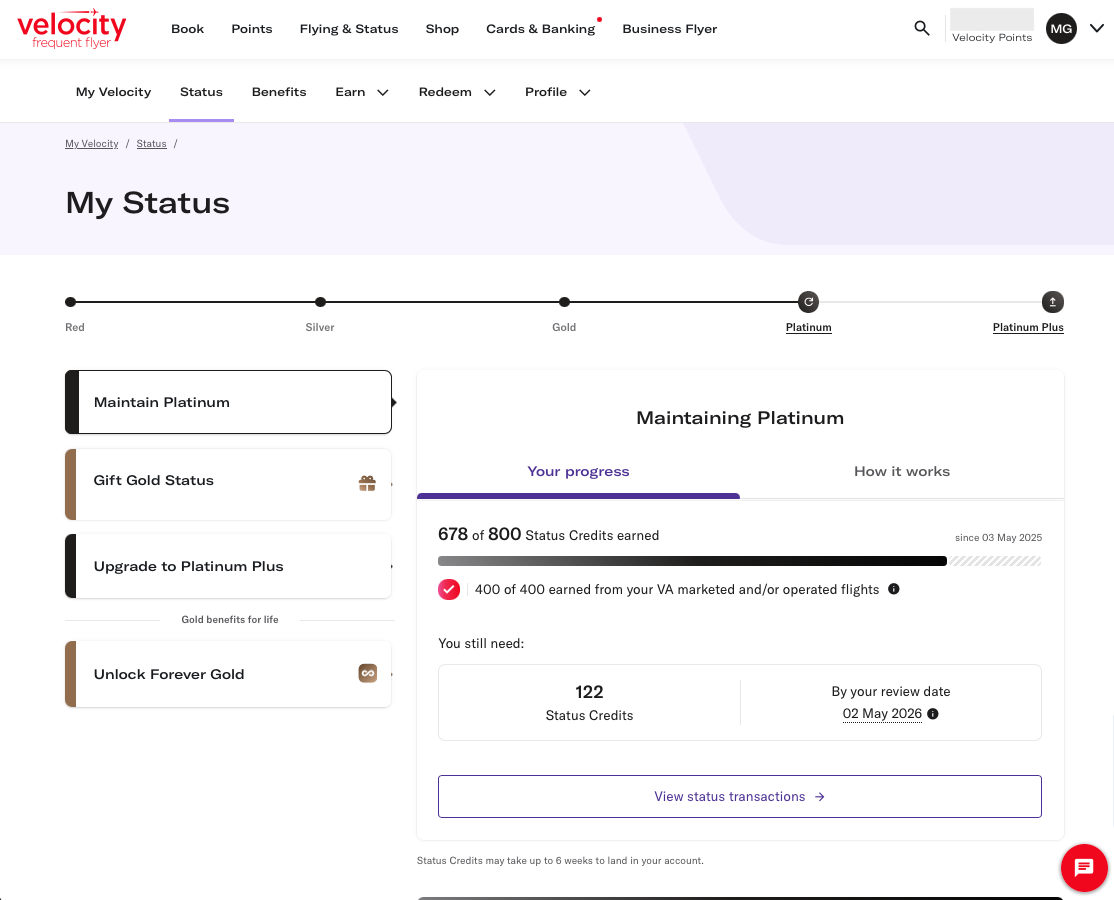
Task: Click the 'You still need:' text
Action: click(x=481, y=644)
